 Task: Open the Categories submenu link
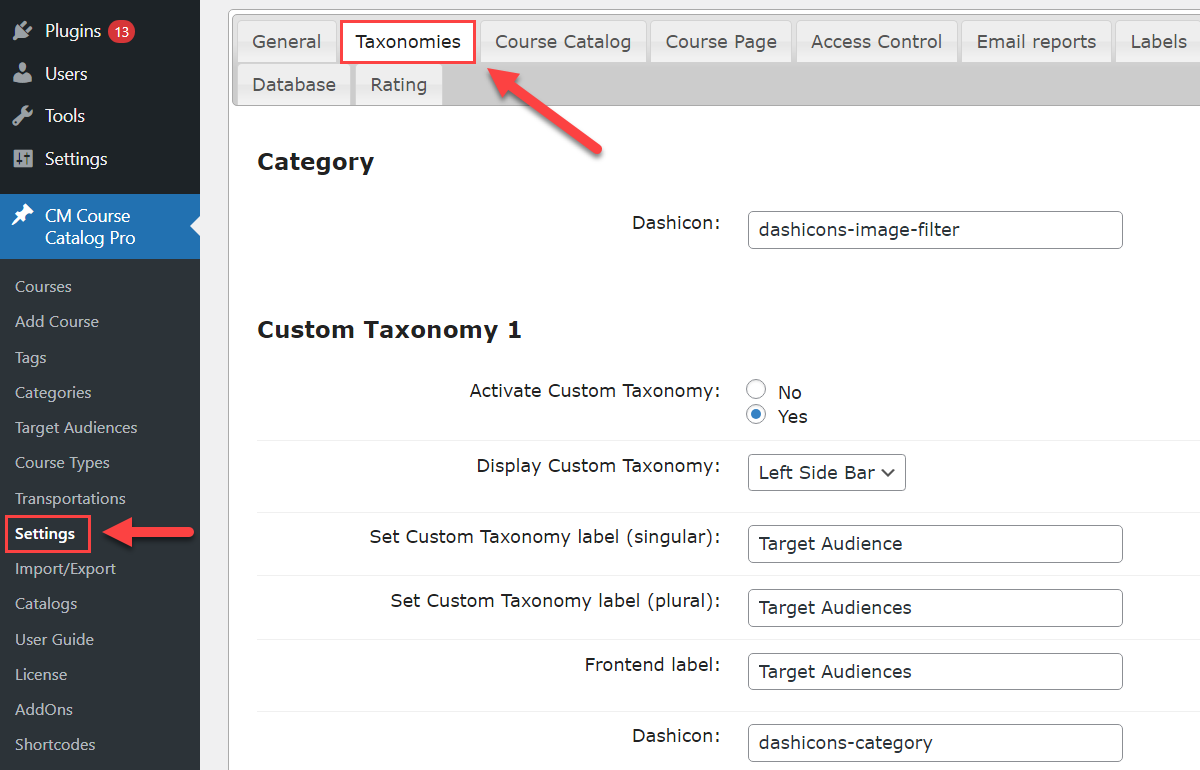click(x=53, y=393)
